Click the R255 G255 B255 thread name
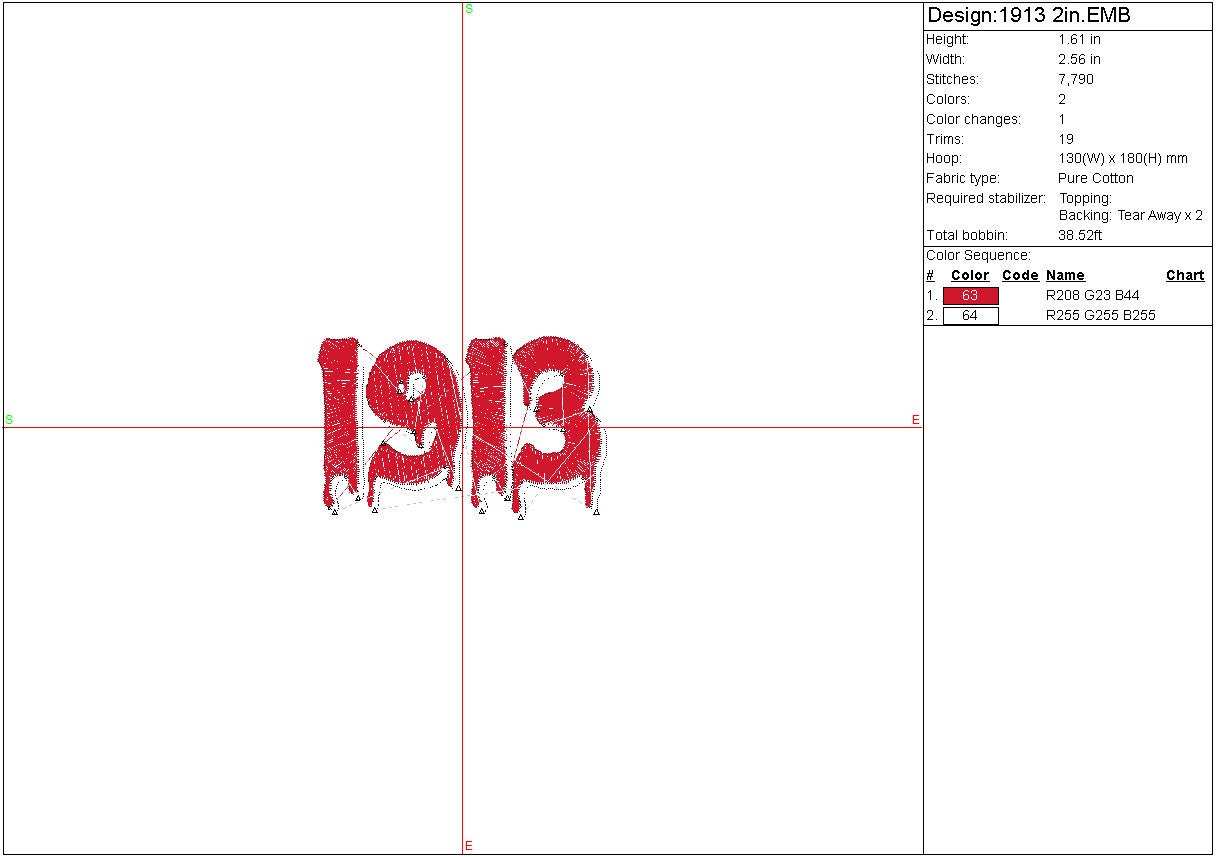The height and width of the screenshot is (857, 1216). (1100, 316)
